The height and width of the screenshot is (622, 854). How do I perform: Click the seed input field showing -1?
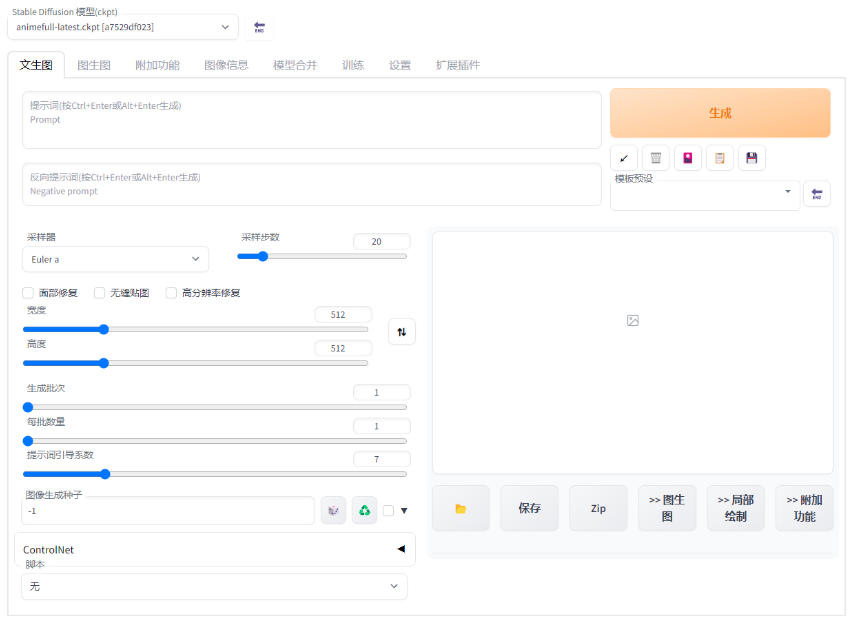165,510
